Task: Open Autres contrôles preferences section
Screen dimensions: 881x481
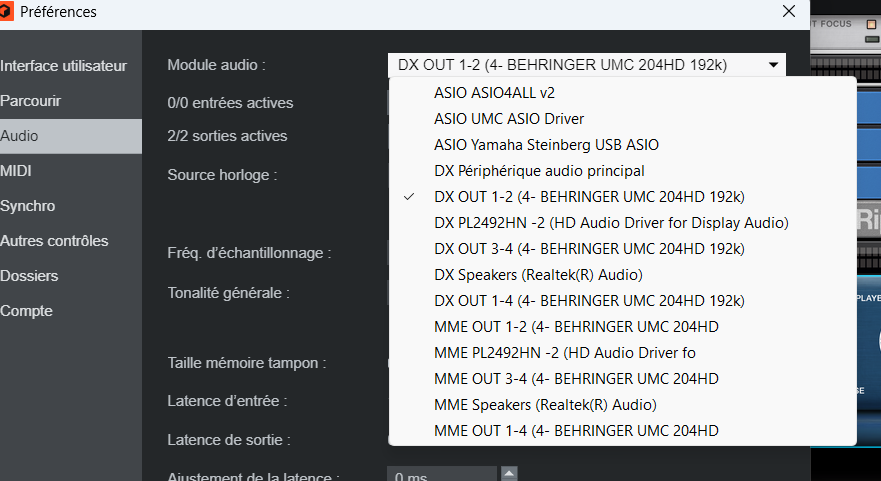Action: click(x=71, y=241)
